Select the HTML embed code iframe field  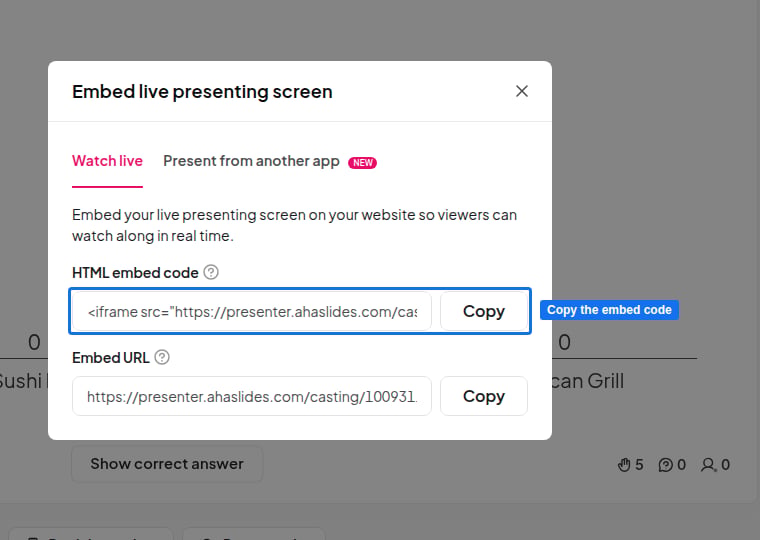click(x=252, y=311)
